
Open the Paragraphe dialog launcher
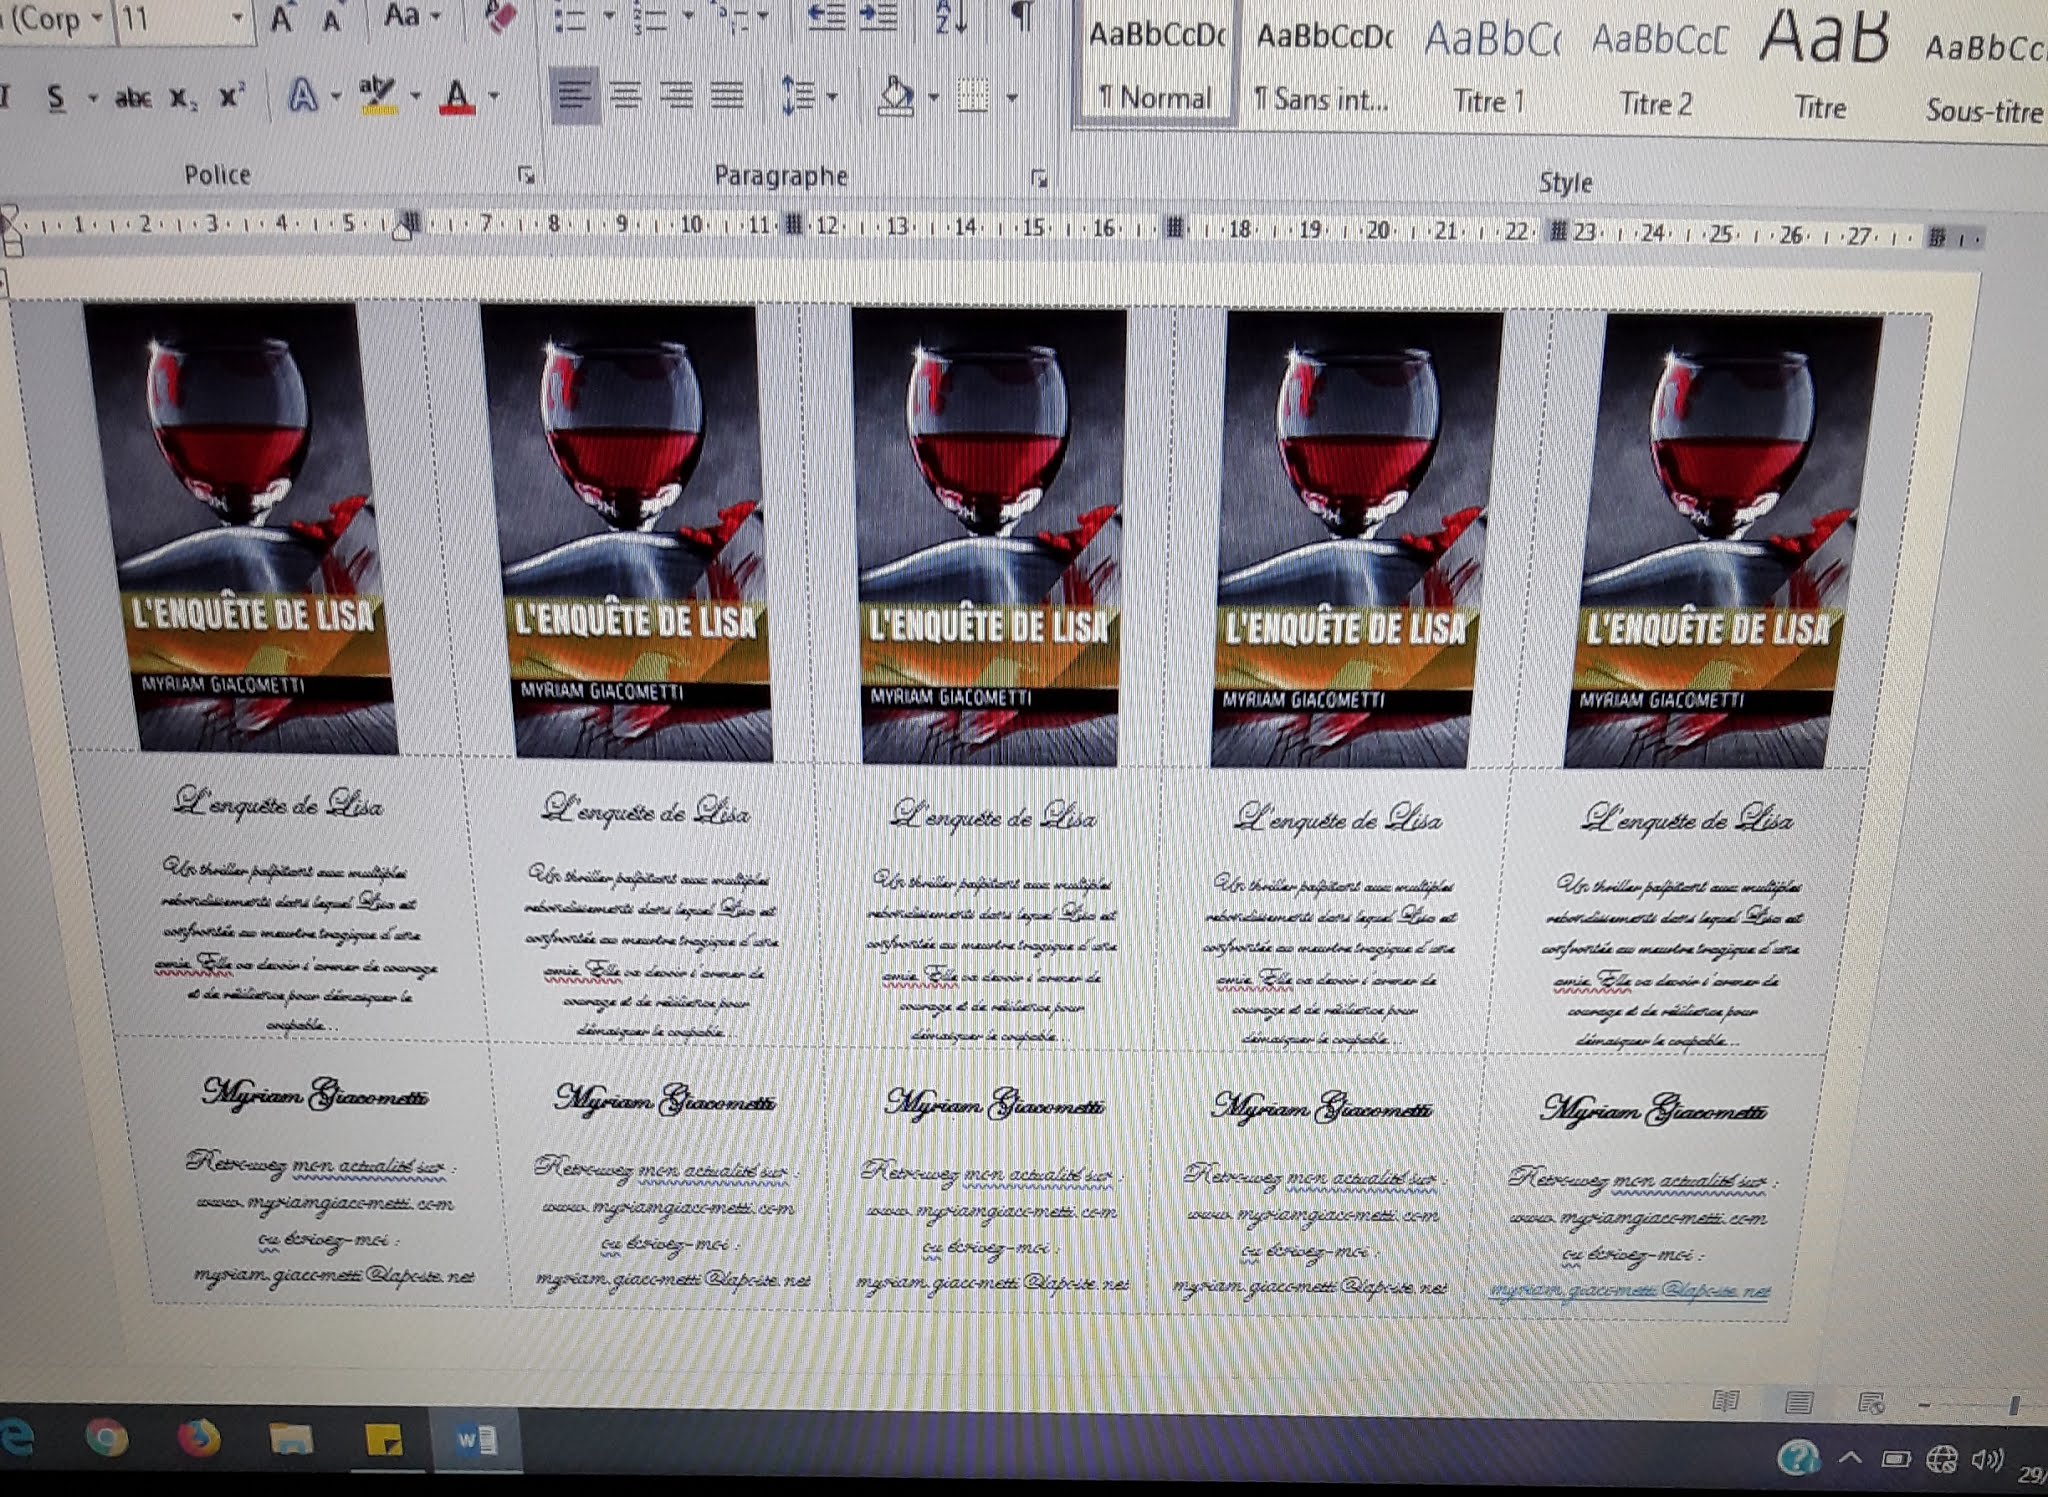(1040, 179)
